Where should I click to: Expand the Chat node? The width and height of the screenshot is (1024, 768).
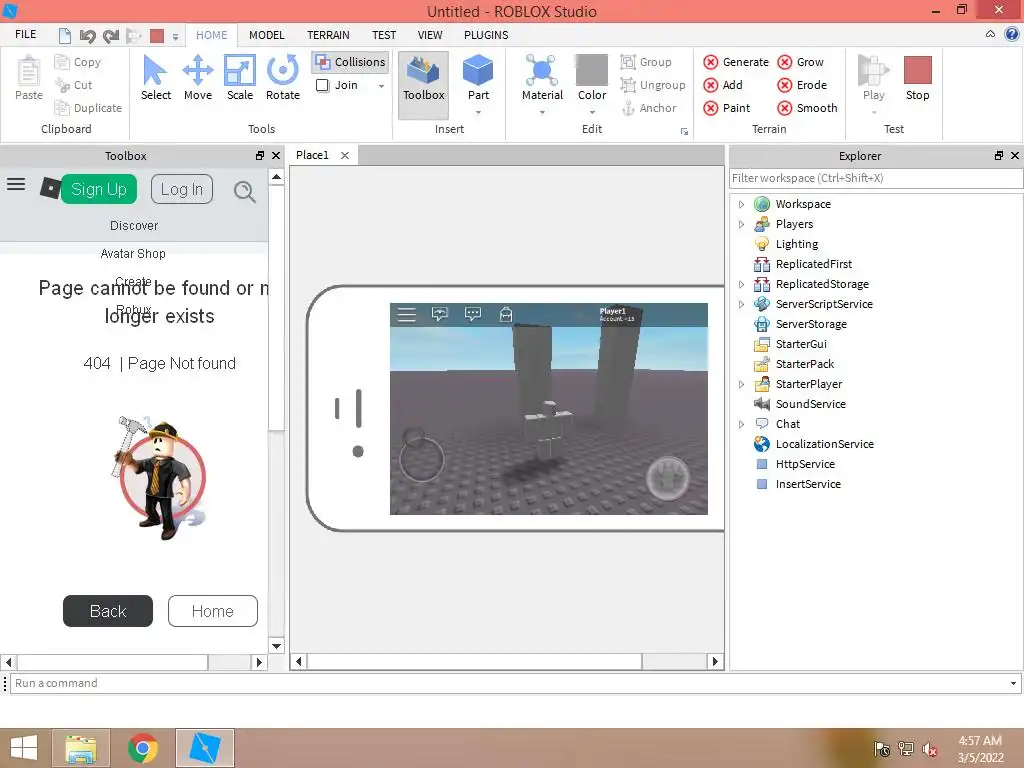(x=741, y=424)
